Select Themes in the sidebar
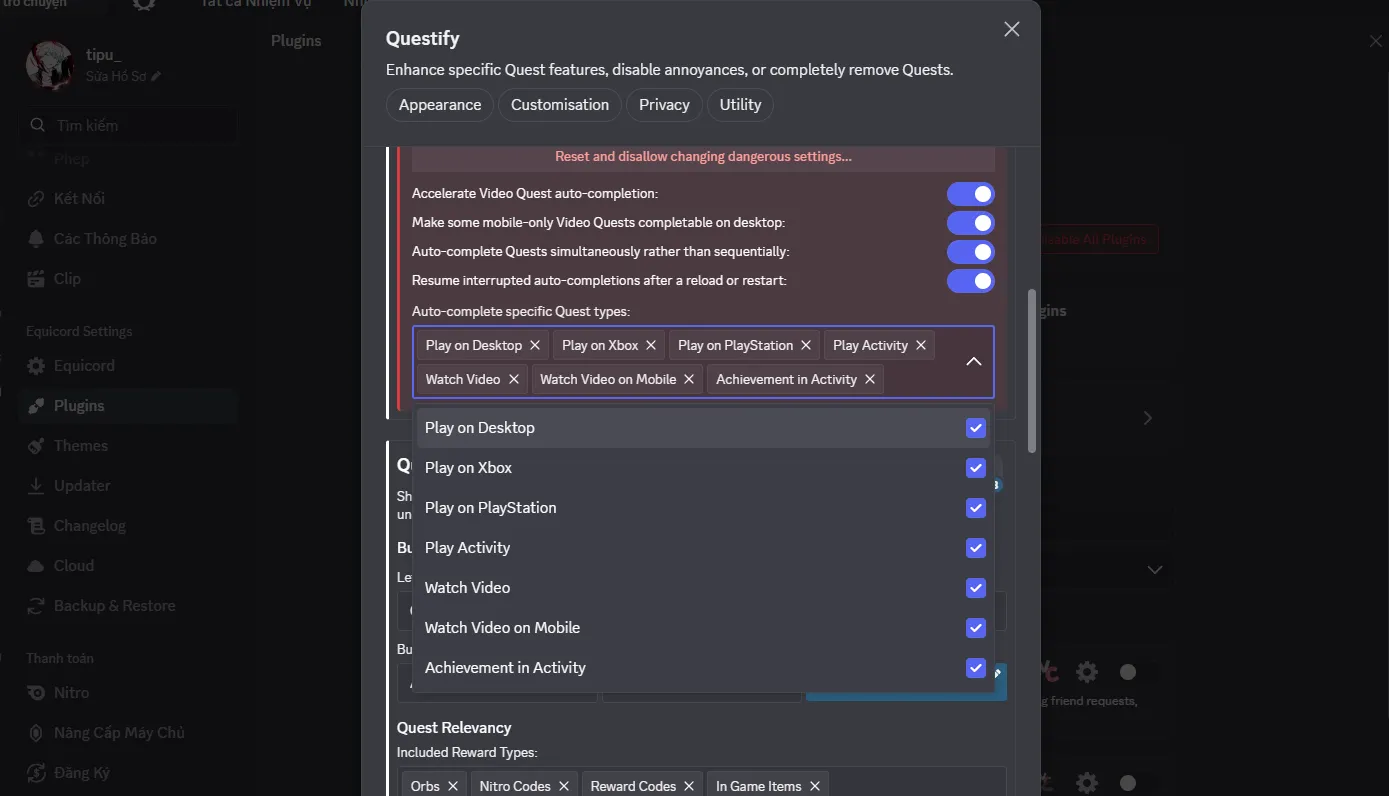 pos(128,446)
